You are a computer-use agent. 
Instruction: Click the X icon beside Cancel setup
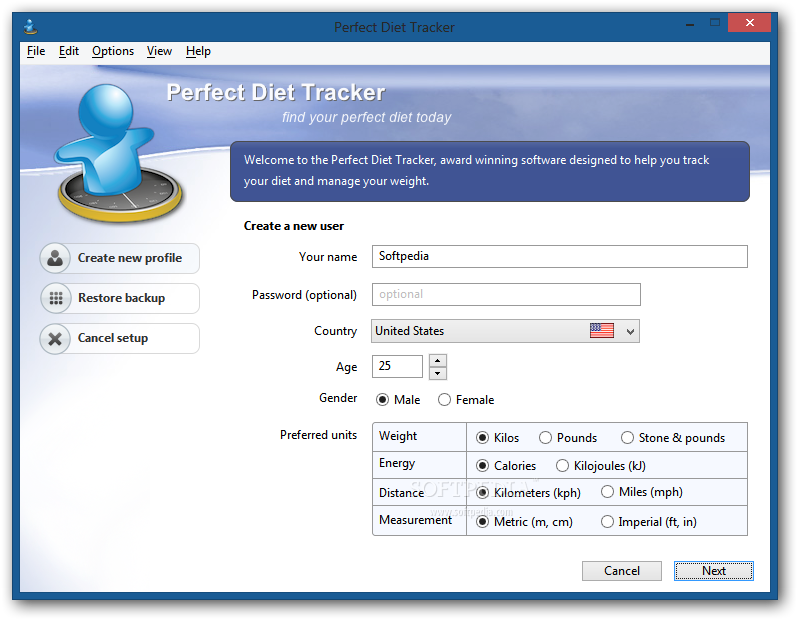point(55,339)
